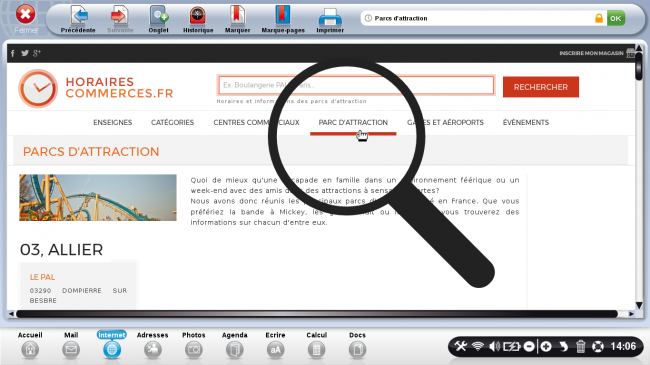
Task: Click the site search field for Boulangerie
Action: 356,85
